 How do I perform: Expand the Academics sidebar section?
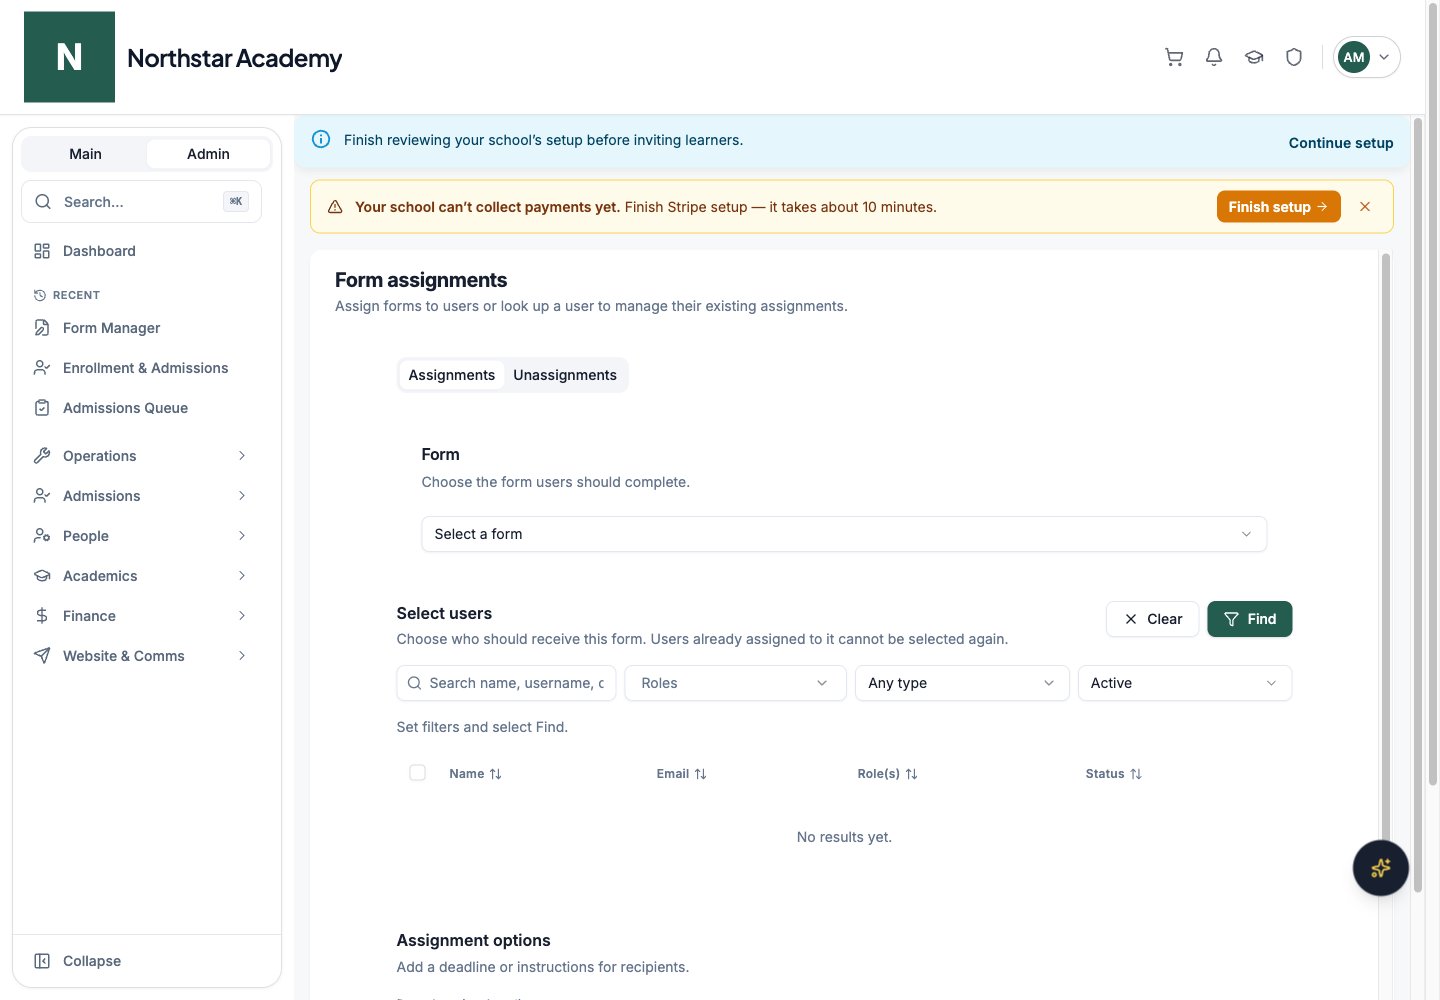click(141, 576)
